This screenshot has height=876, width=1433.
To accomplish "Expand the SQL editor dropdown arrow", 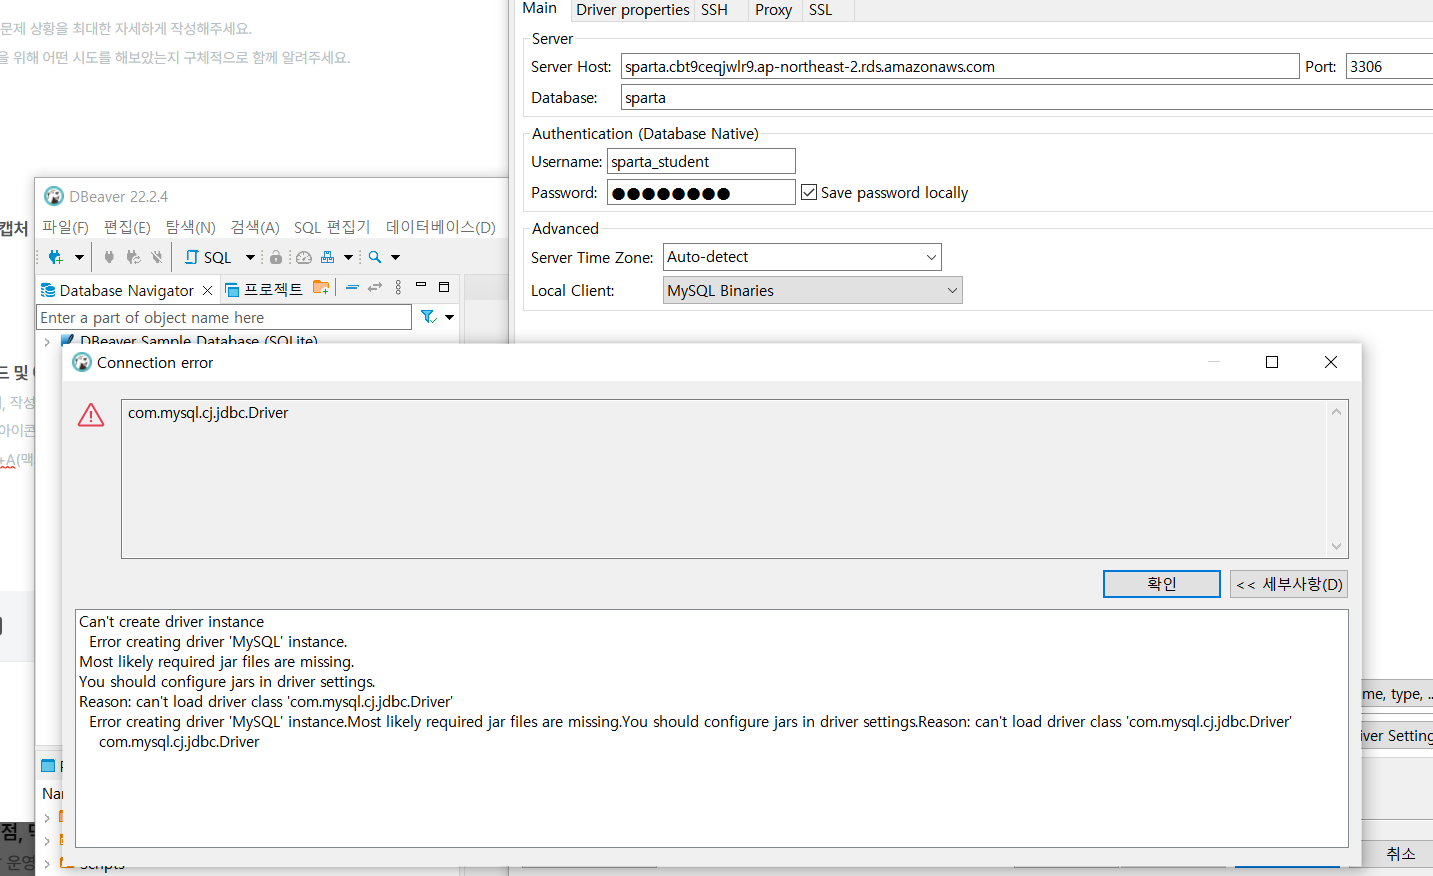I will tap(250, 257).
